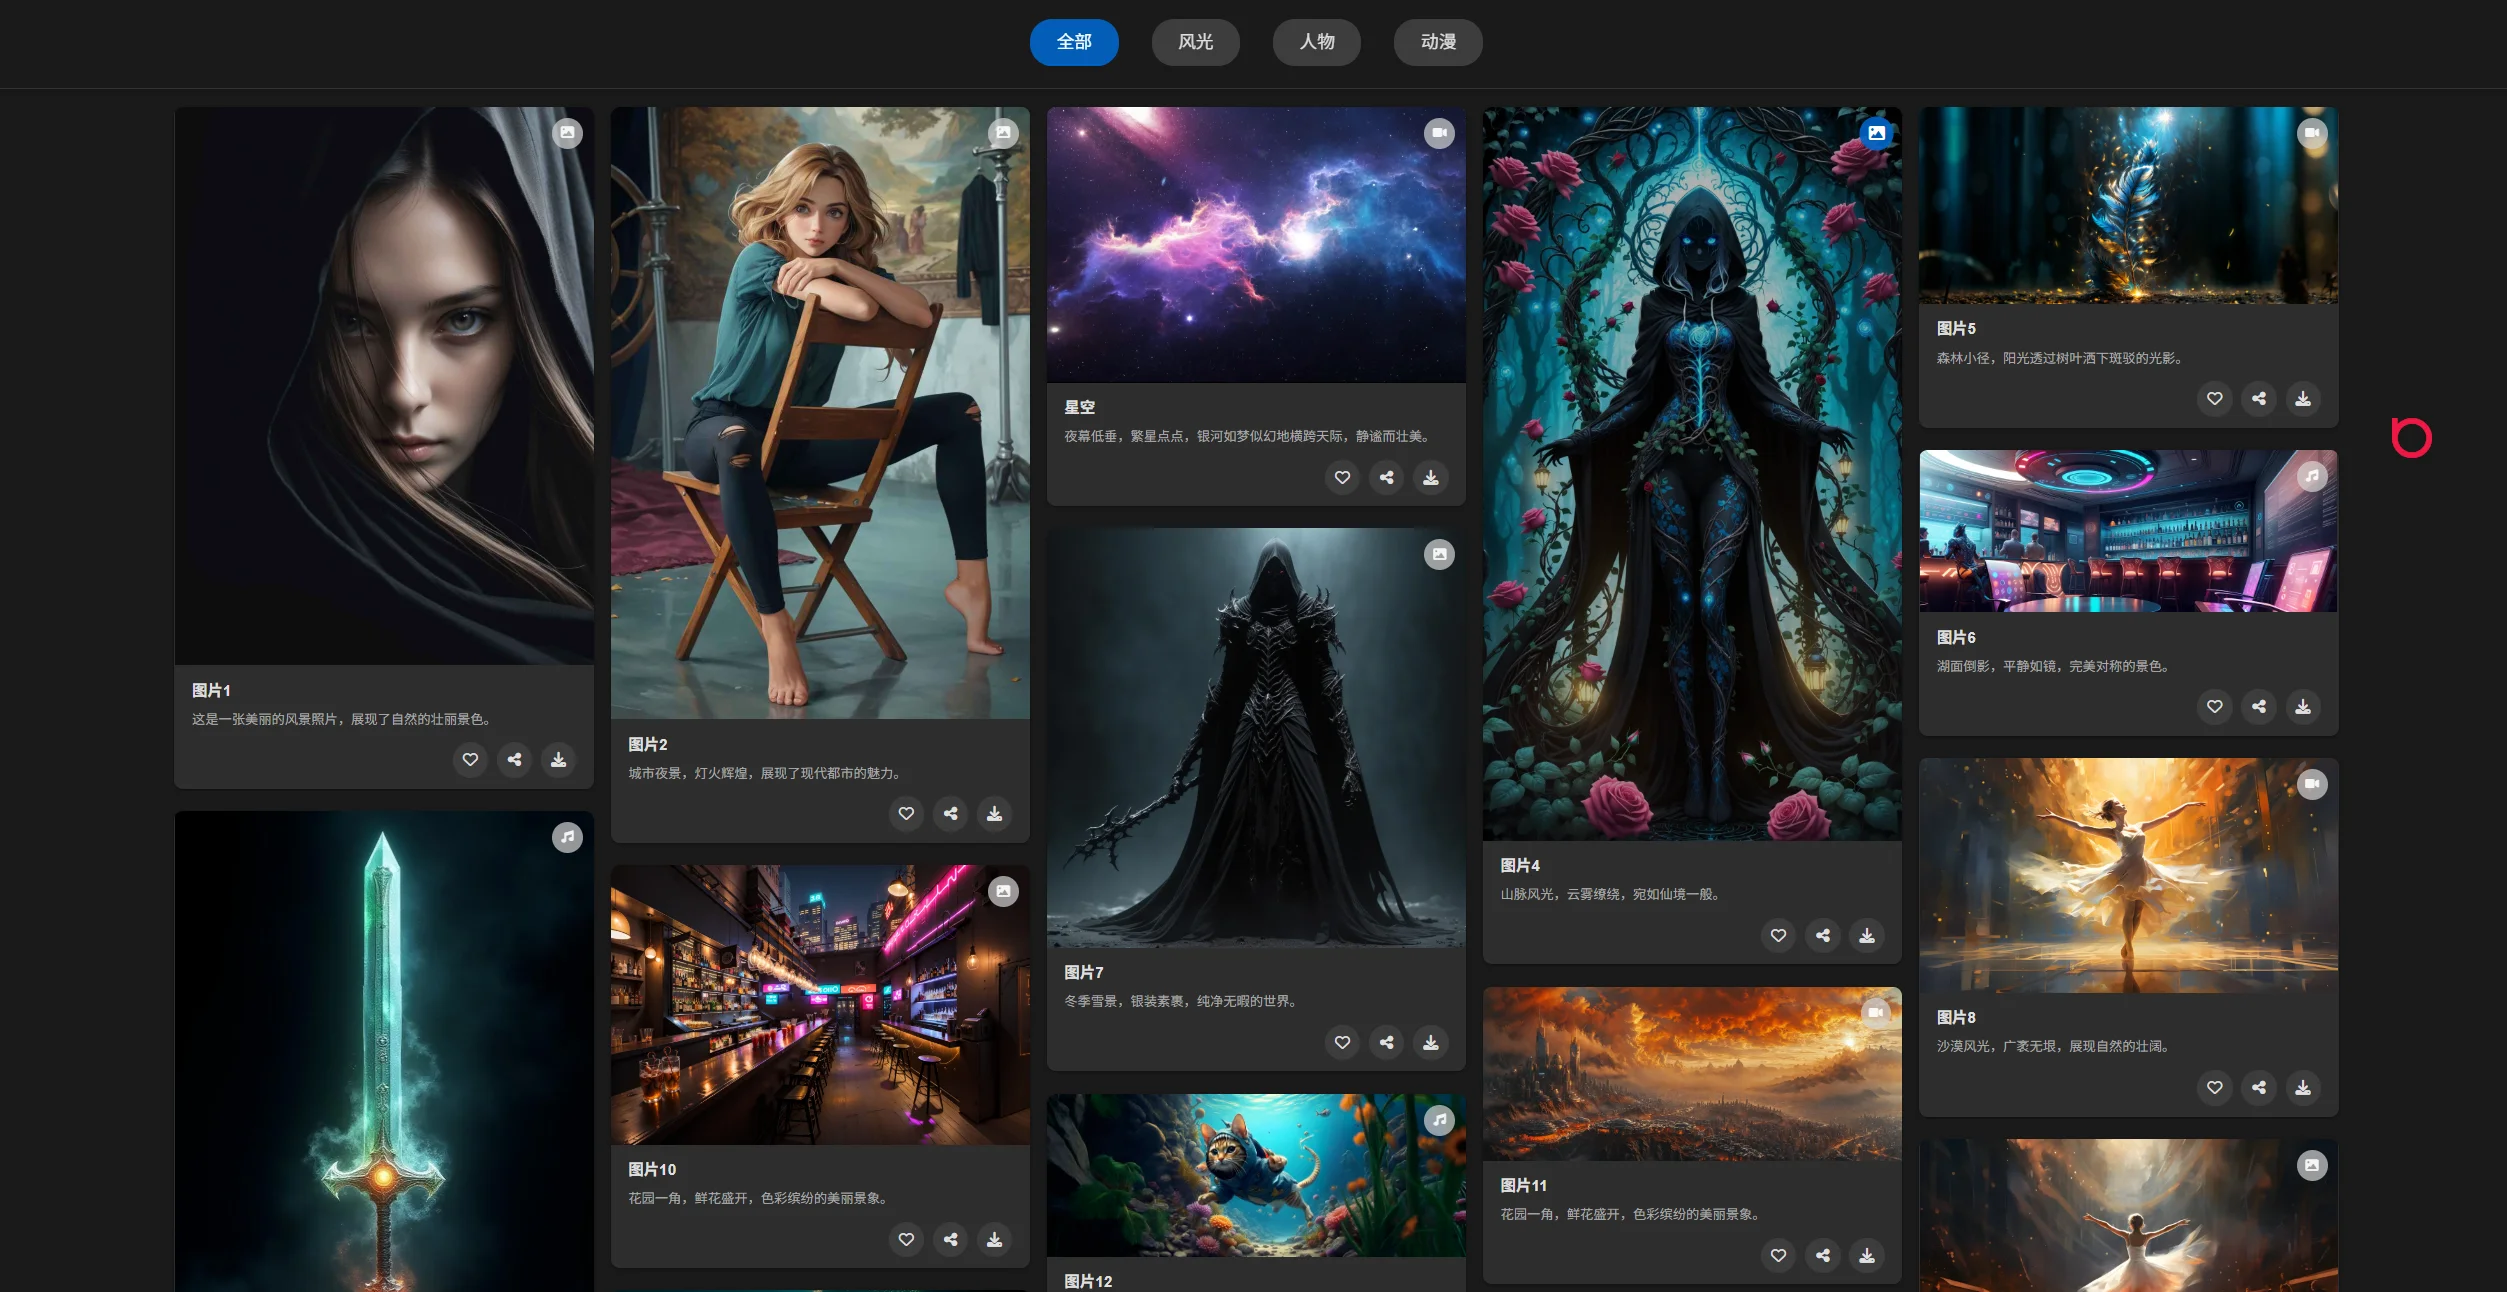Filter by the 人物 category
Screen dimensions: 2507x1292
coord(1316,42)
